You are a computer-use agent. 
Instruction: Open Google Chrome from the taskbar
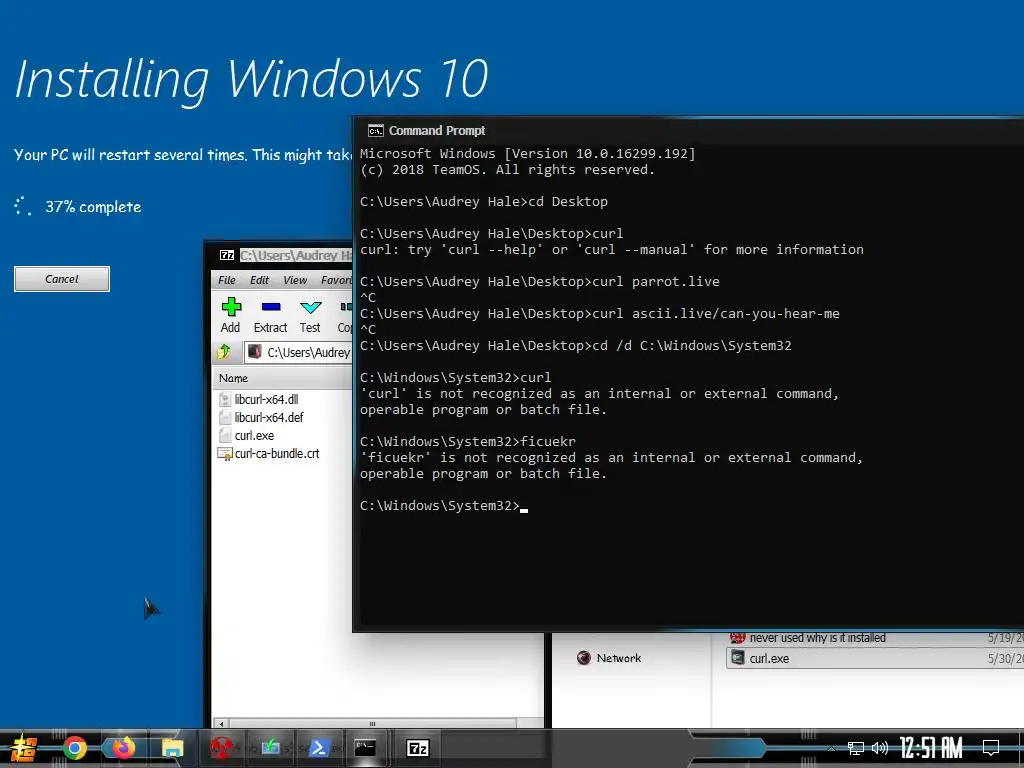pyautogui.click(x=75, y=748)
